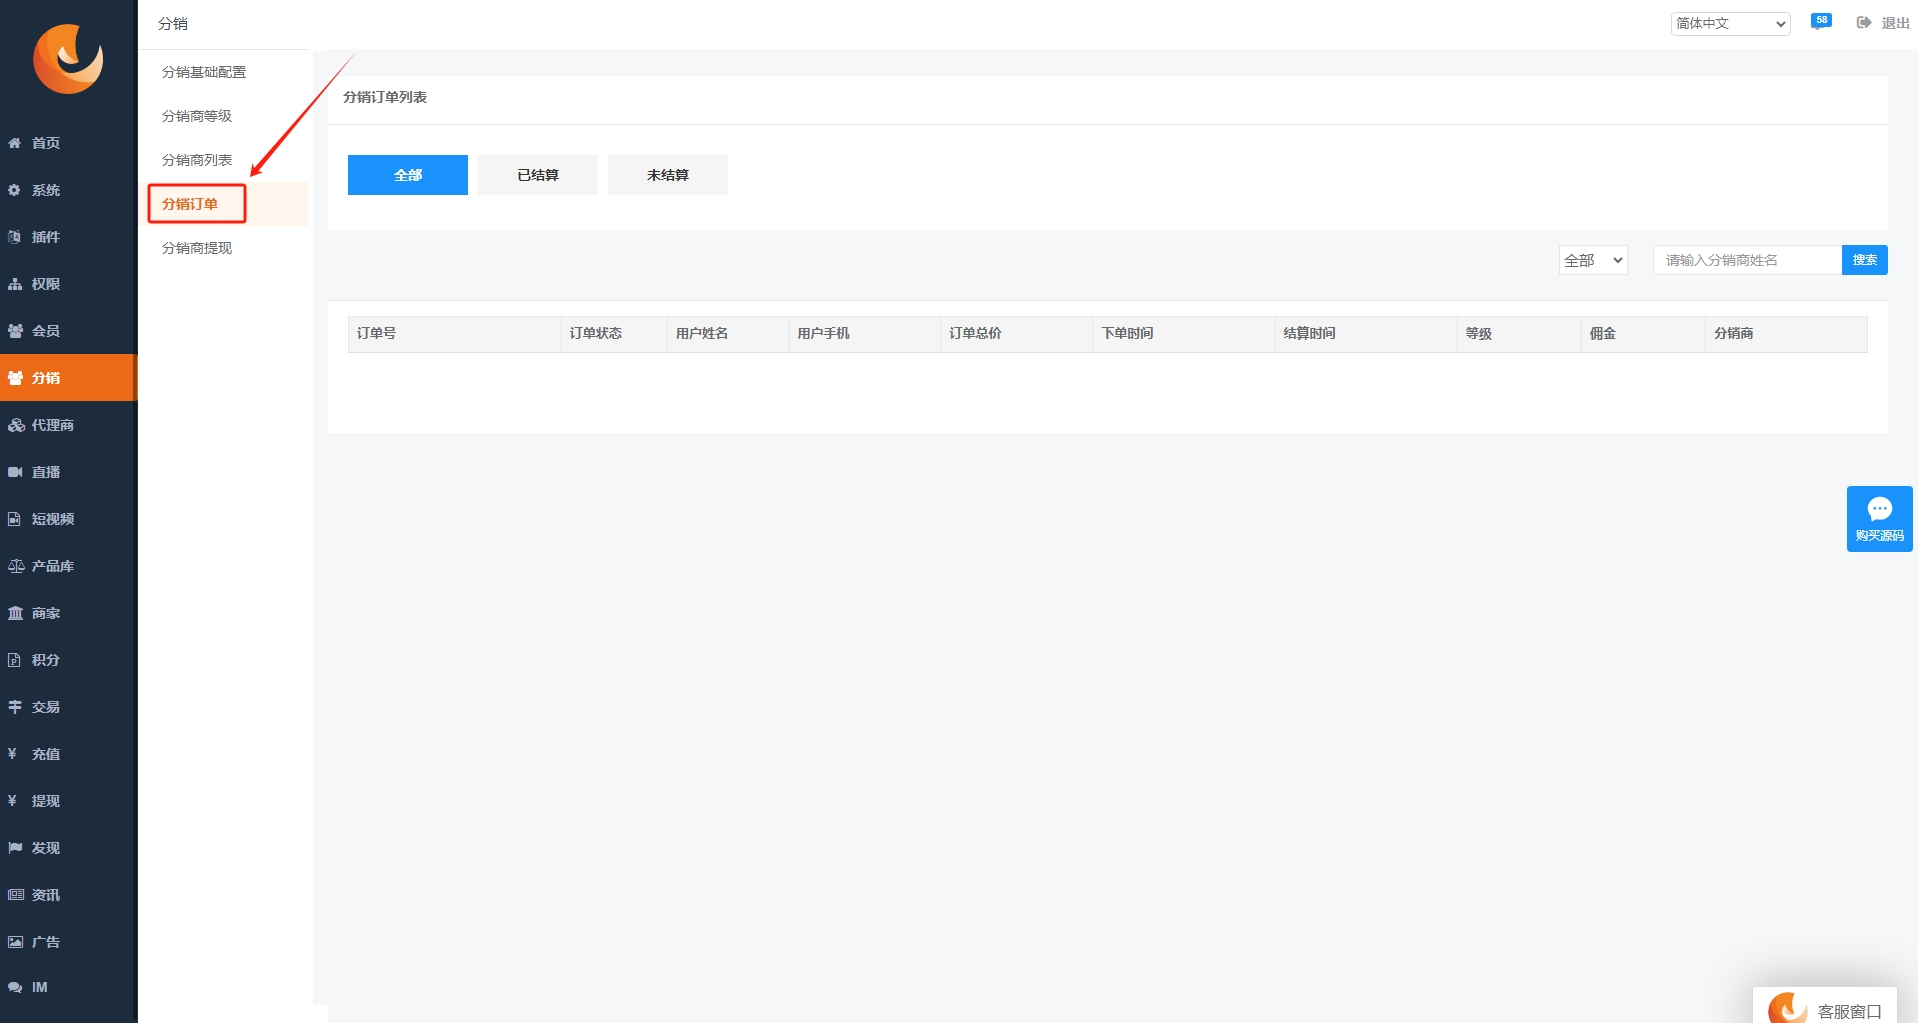Click the 客服窗口 flame logo icon

point(1787,1008)
